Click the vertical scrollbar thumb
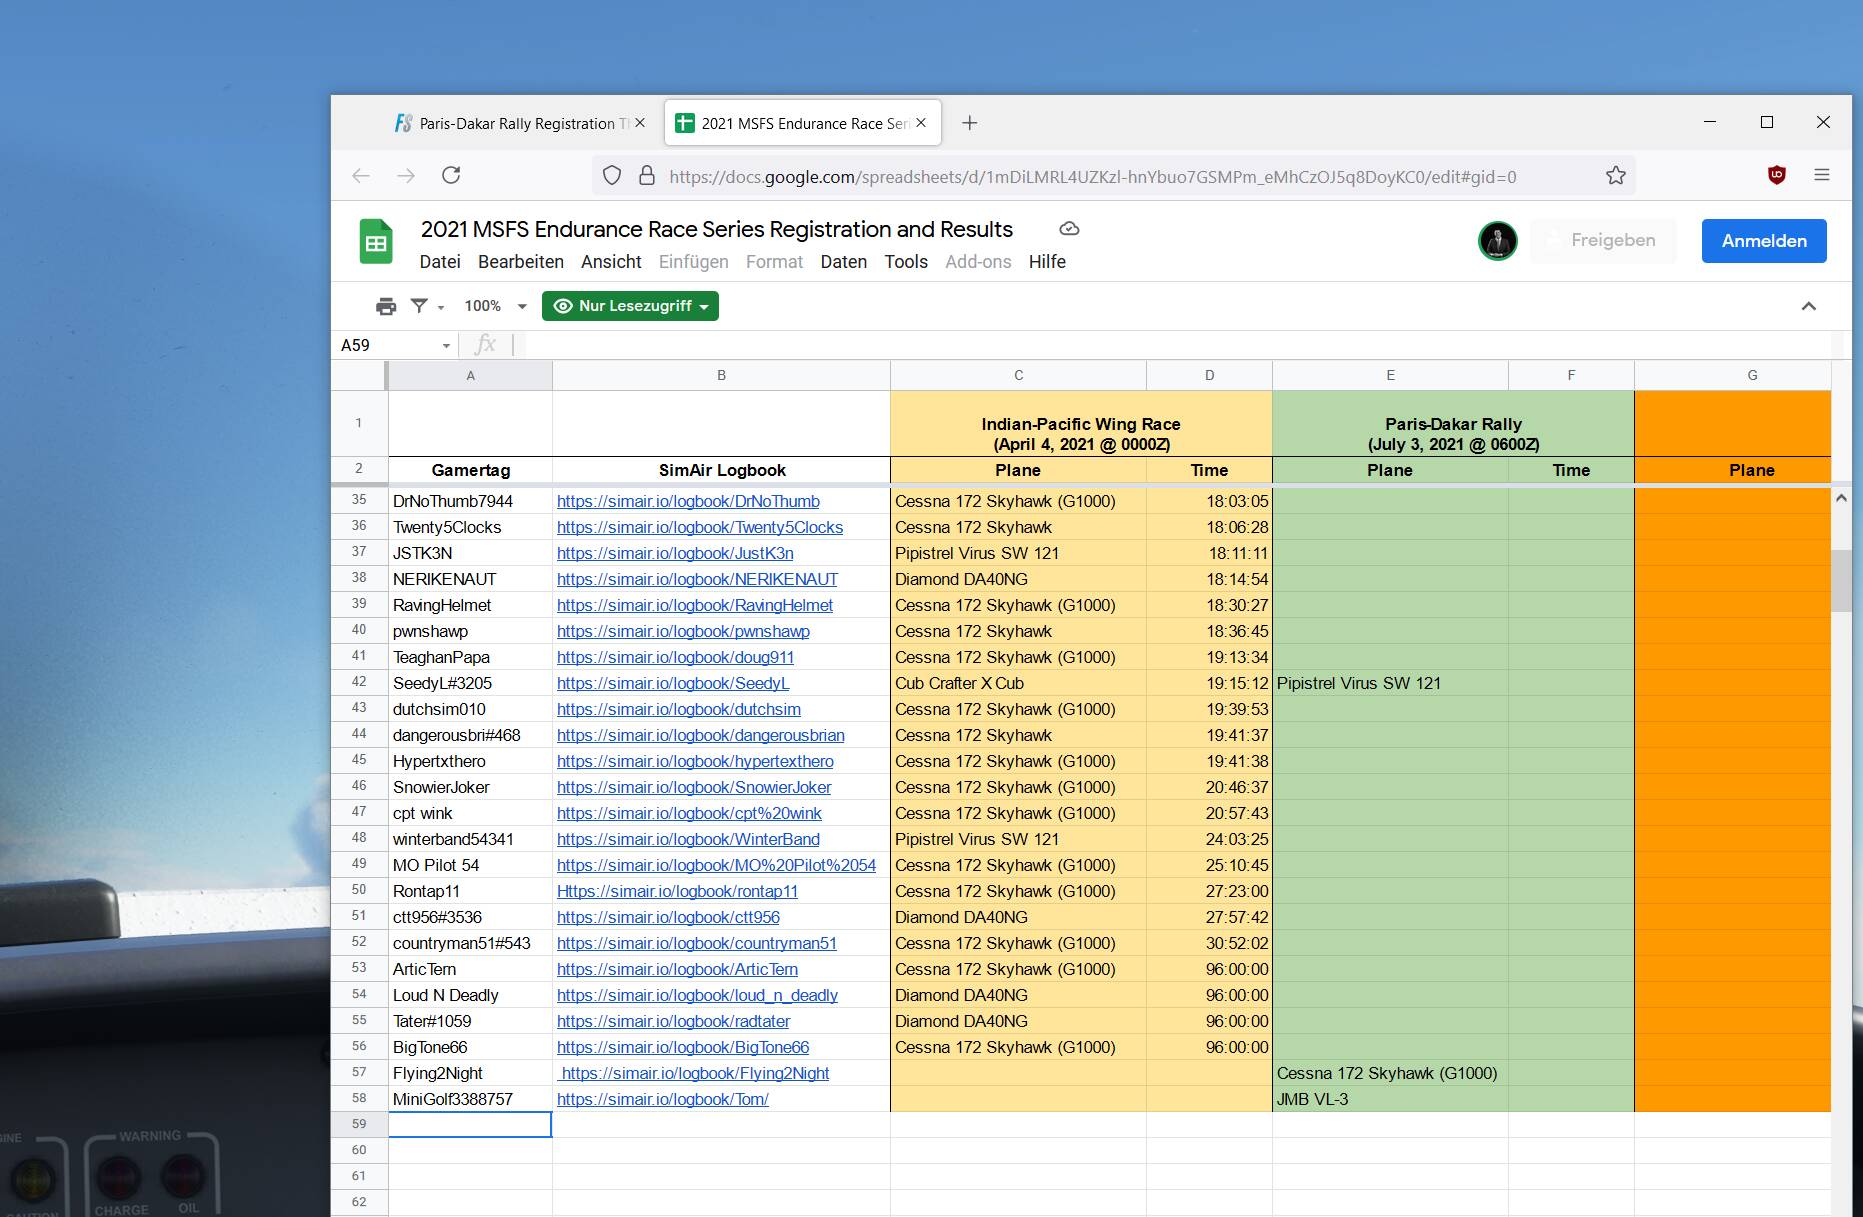 pyautogui.click(x=1840, y=580)
